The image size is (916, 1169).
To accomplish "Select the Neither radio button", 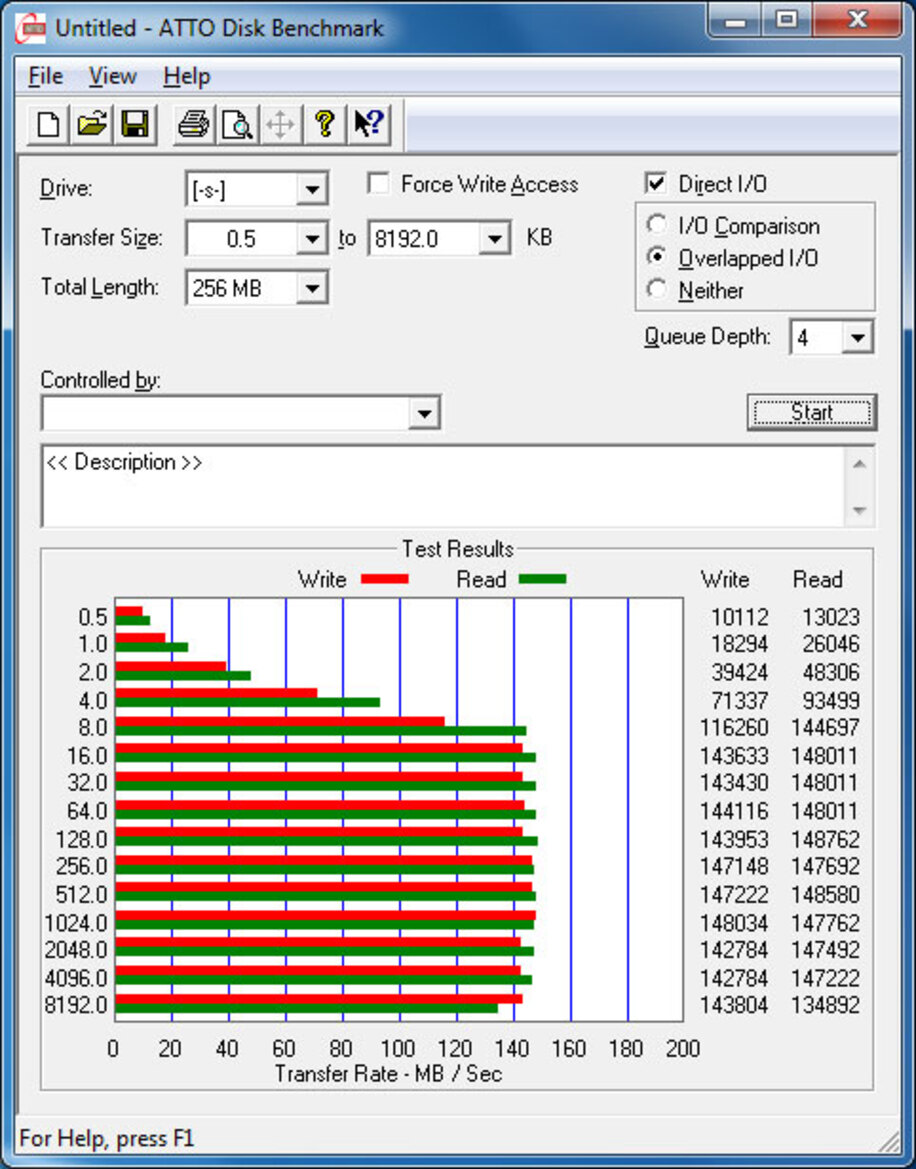I will [x=657, y=289].
